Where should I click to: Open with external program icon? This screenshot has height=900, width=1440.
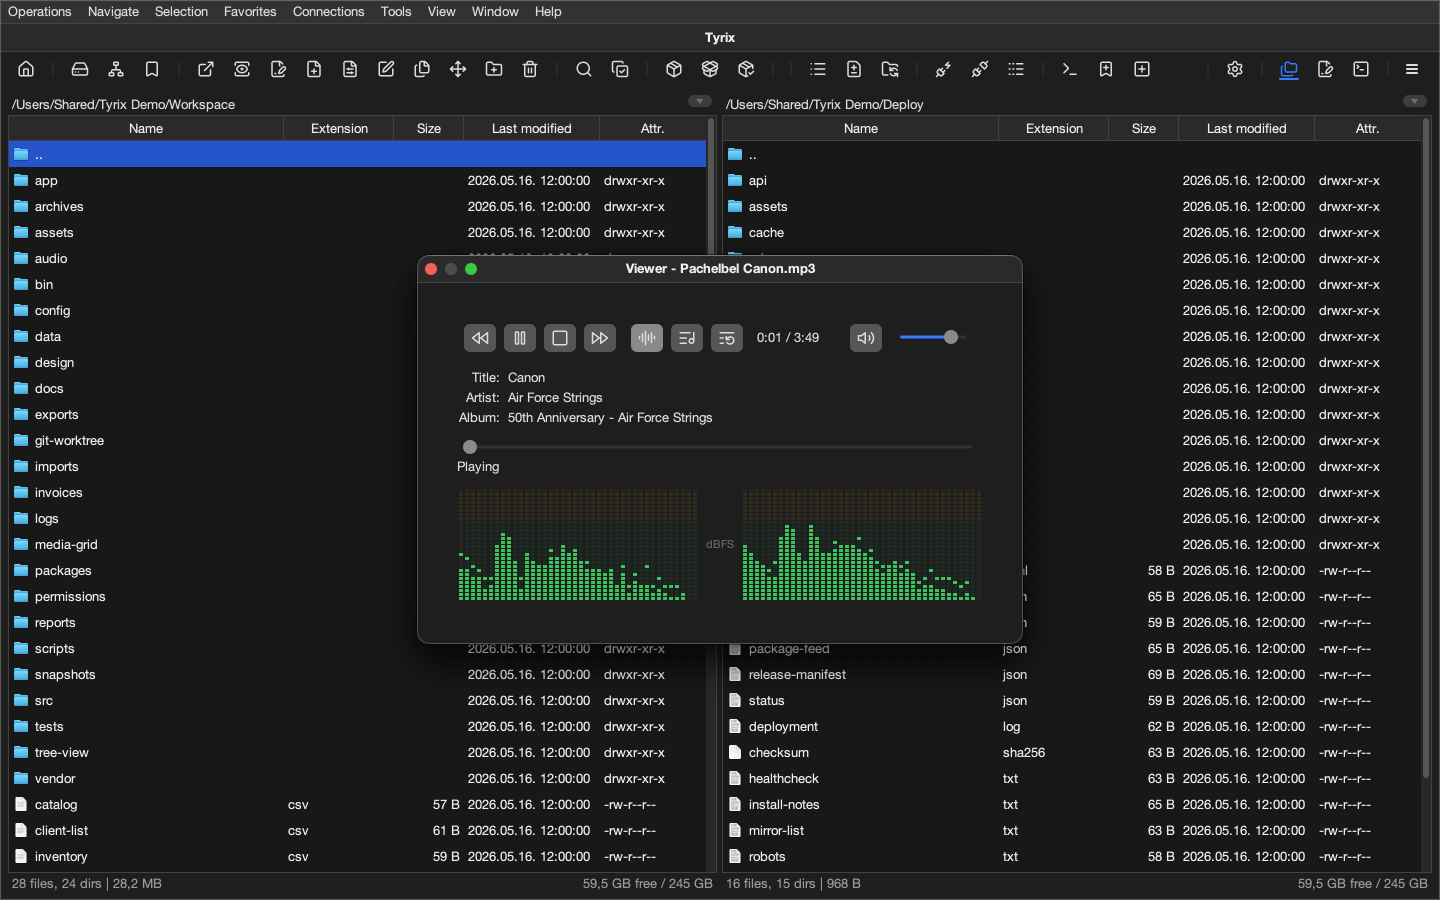click(x=206, y=69)
